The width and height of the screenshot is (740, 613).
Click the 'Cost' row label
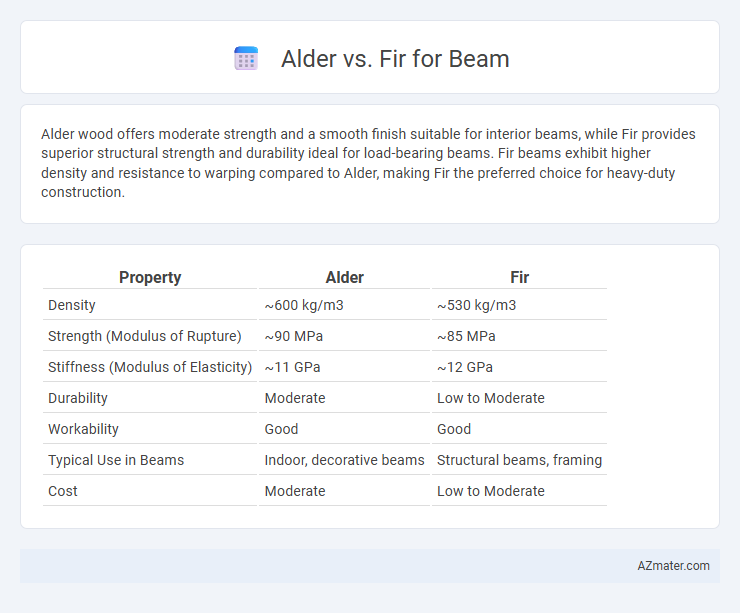coord(63,491)
